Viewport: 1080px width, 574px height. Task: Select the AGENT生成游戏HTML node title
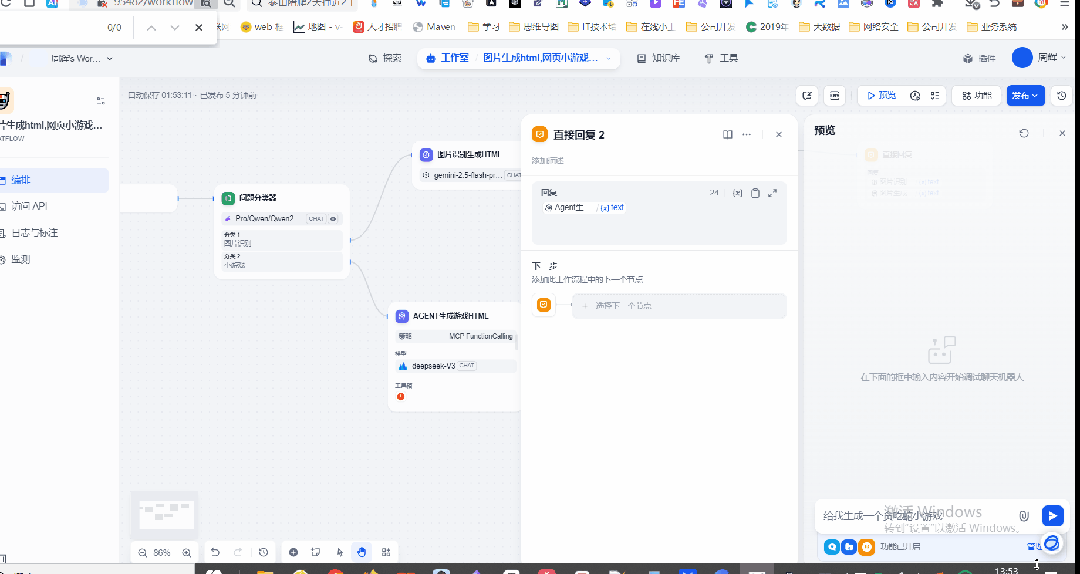pyautogui.click(x=450, y=316)
